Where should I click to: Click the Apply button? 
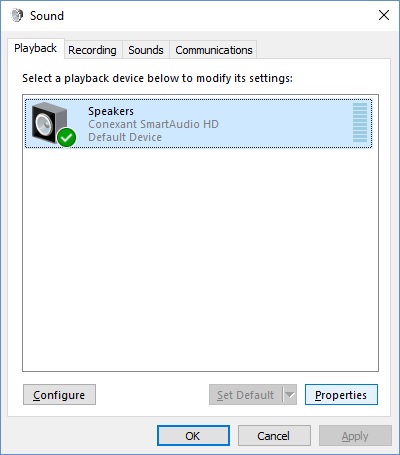[x=355, y=436]
